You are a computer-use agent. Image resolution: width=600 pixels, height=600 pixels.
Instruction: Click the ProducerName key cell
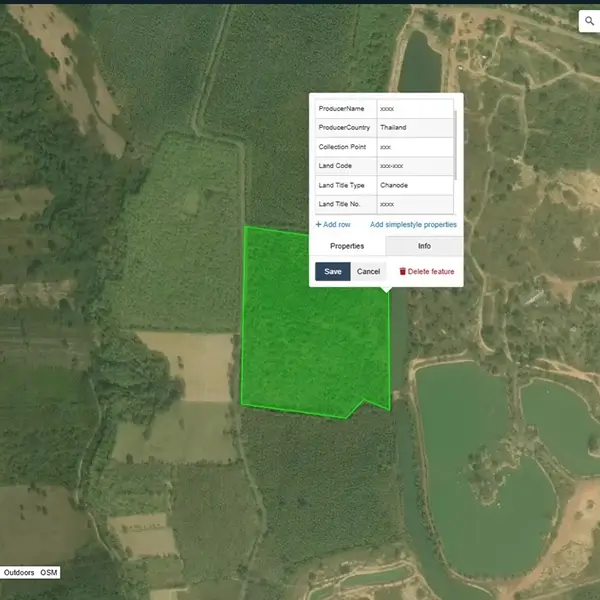[345, 108]
